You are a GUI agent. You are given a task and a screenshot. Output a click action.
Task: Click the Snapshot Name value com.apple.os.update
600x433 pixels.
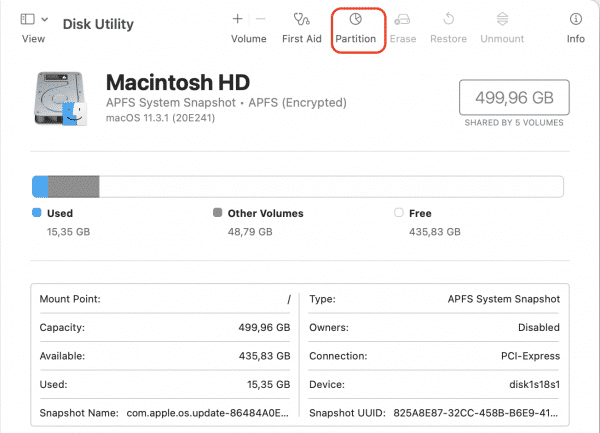point(207,413)
